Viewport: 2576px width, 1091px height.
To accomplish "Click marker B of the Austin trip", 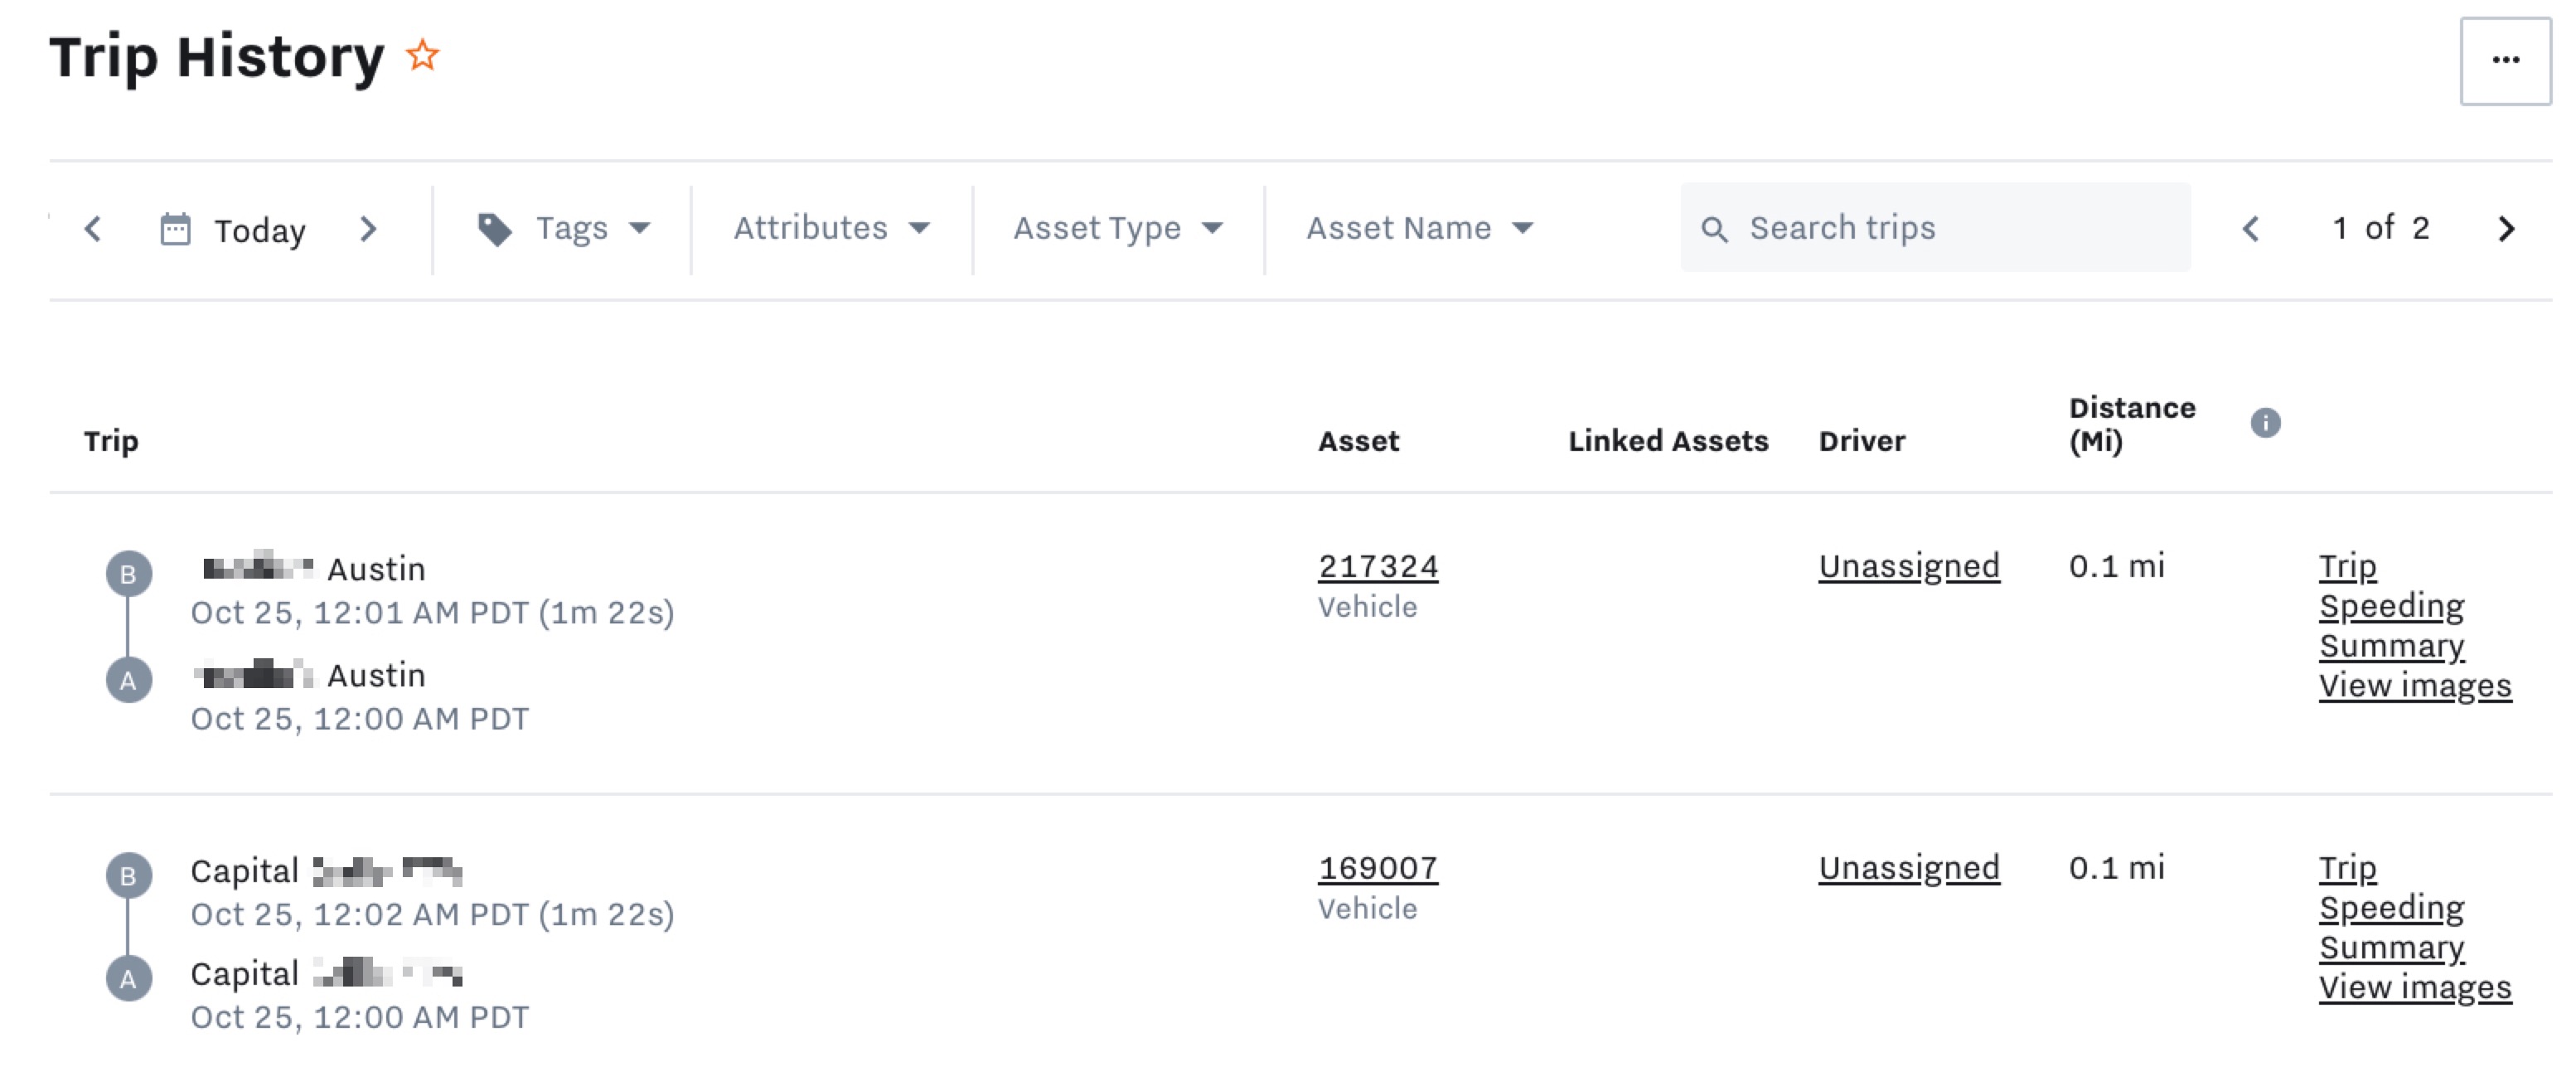I will coord(129,574).
